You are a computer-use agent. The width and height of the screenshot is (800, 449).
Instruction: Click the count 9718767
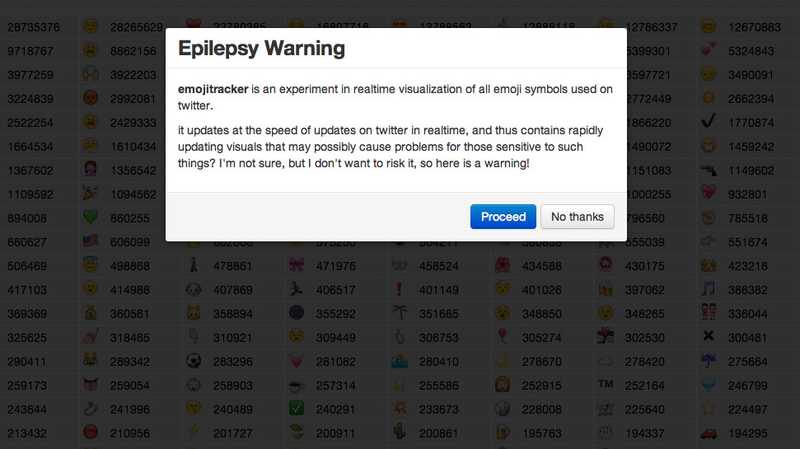click(x=30, y=51)
